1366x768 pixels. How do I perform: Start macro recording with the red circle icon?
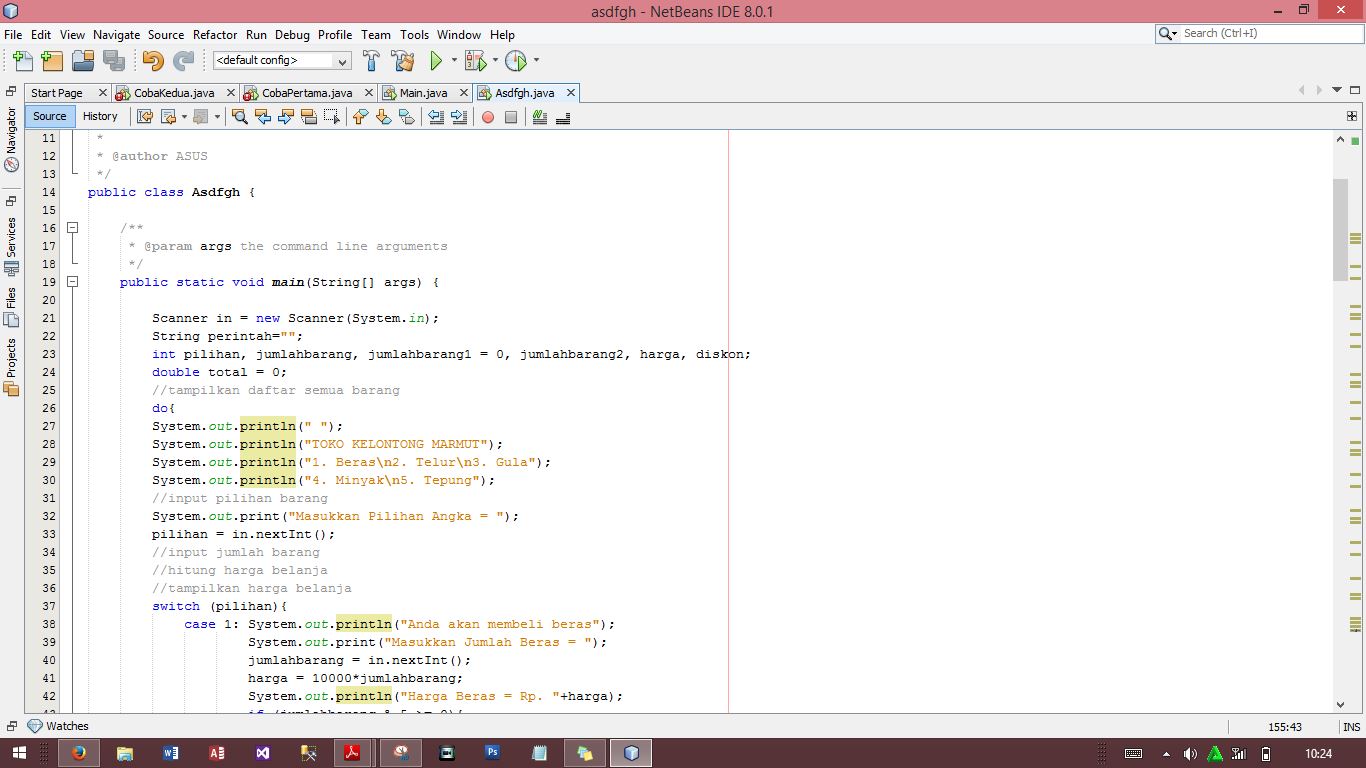488,117
